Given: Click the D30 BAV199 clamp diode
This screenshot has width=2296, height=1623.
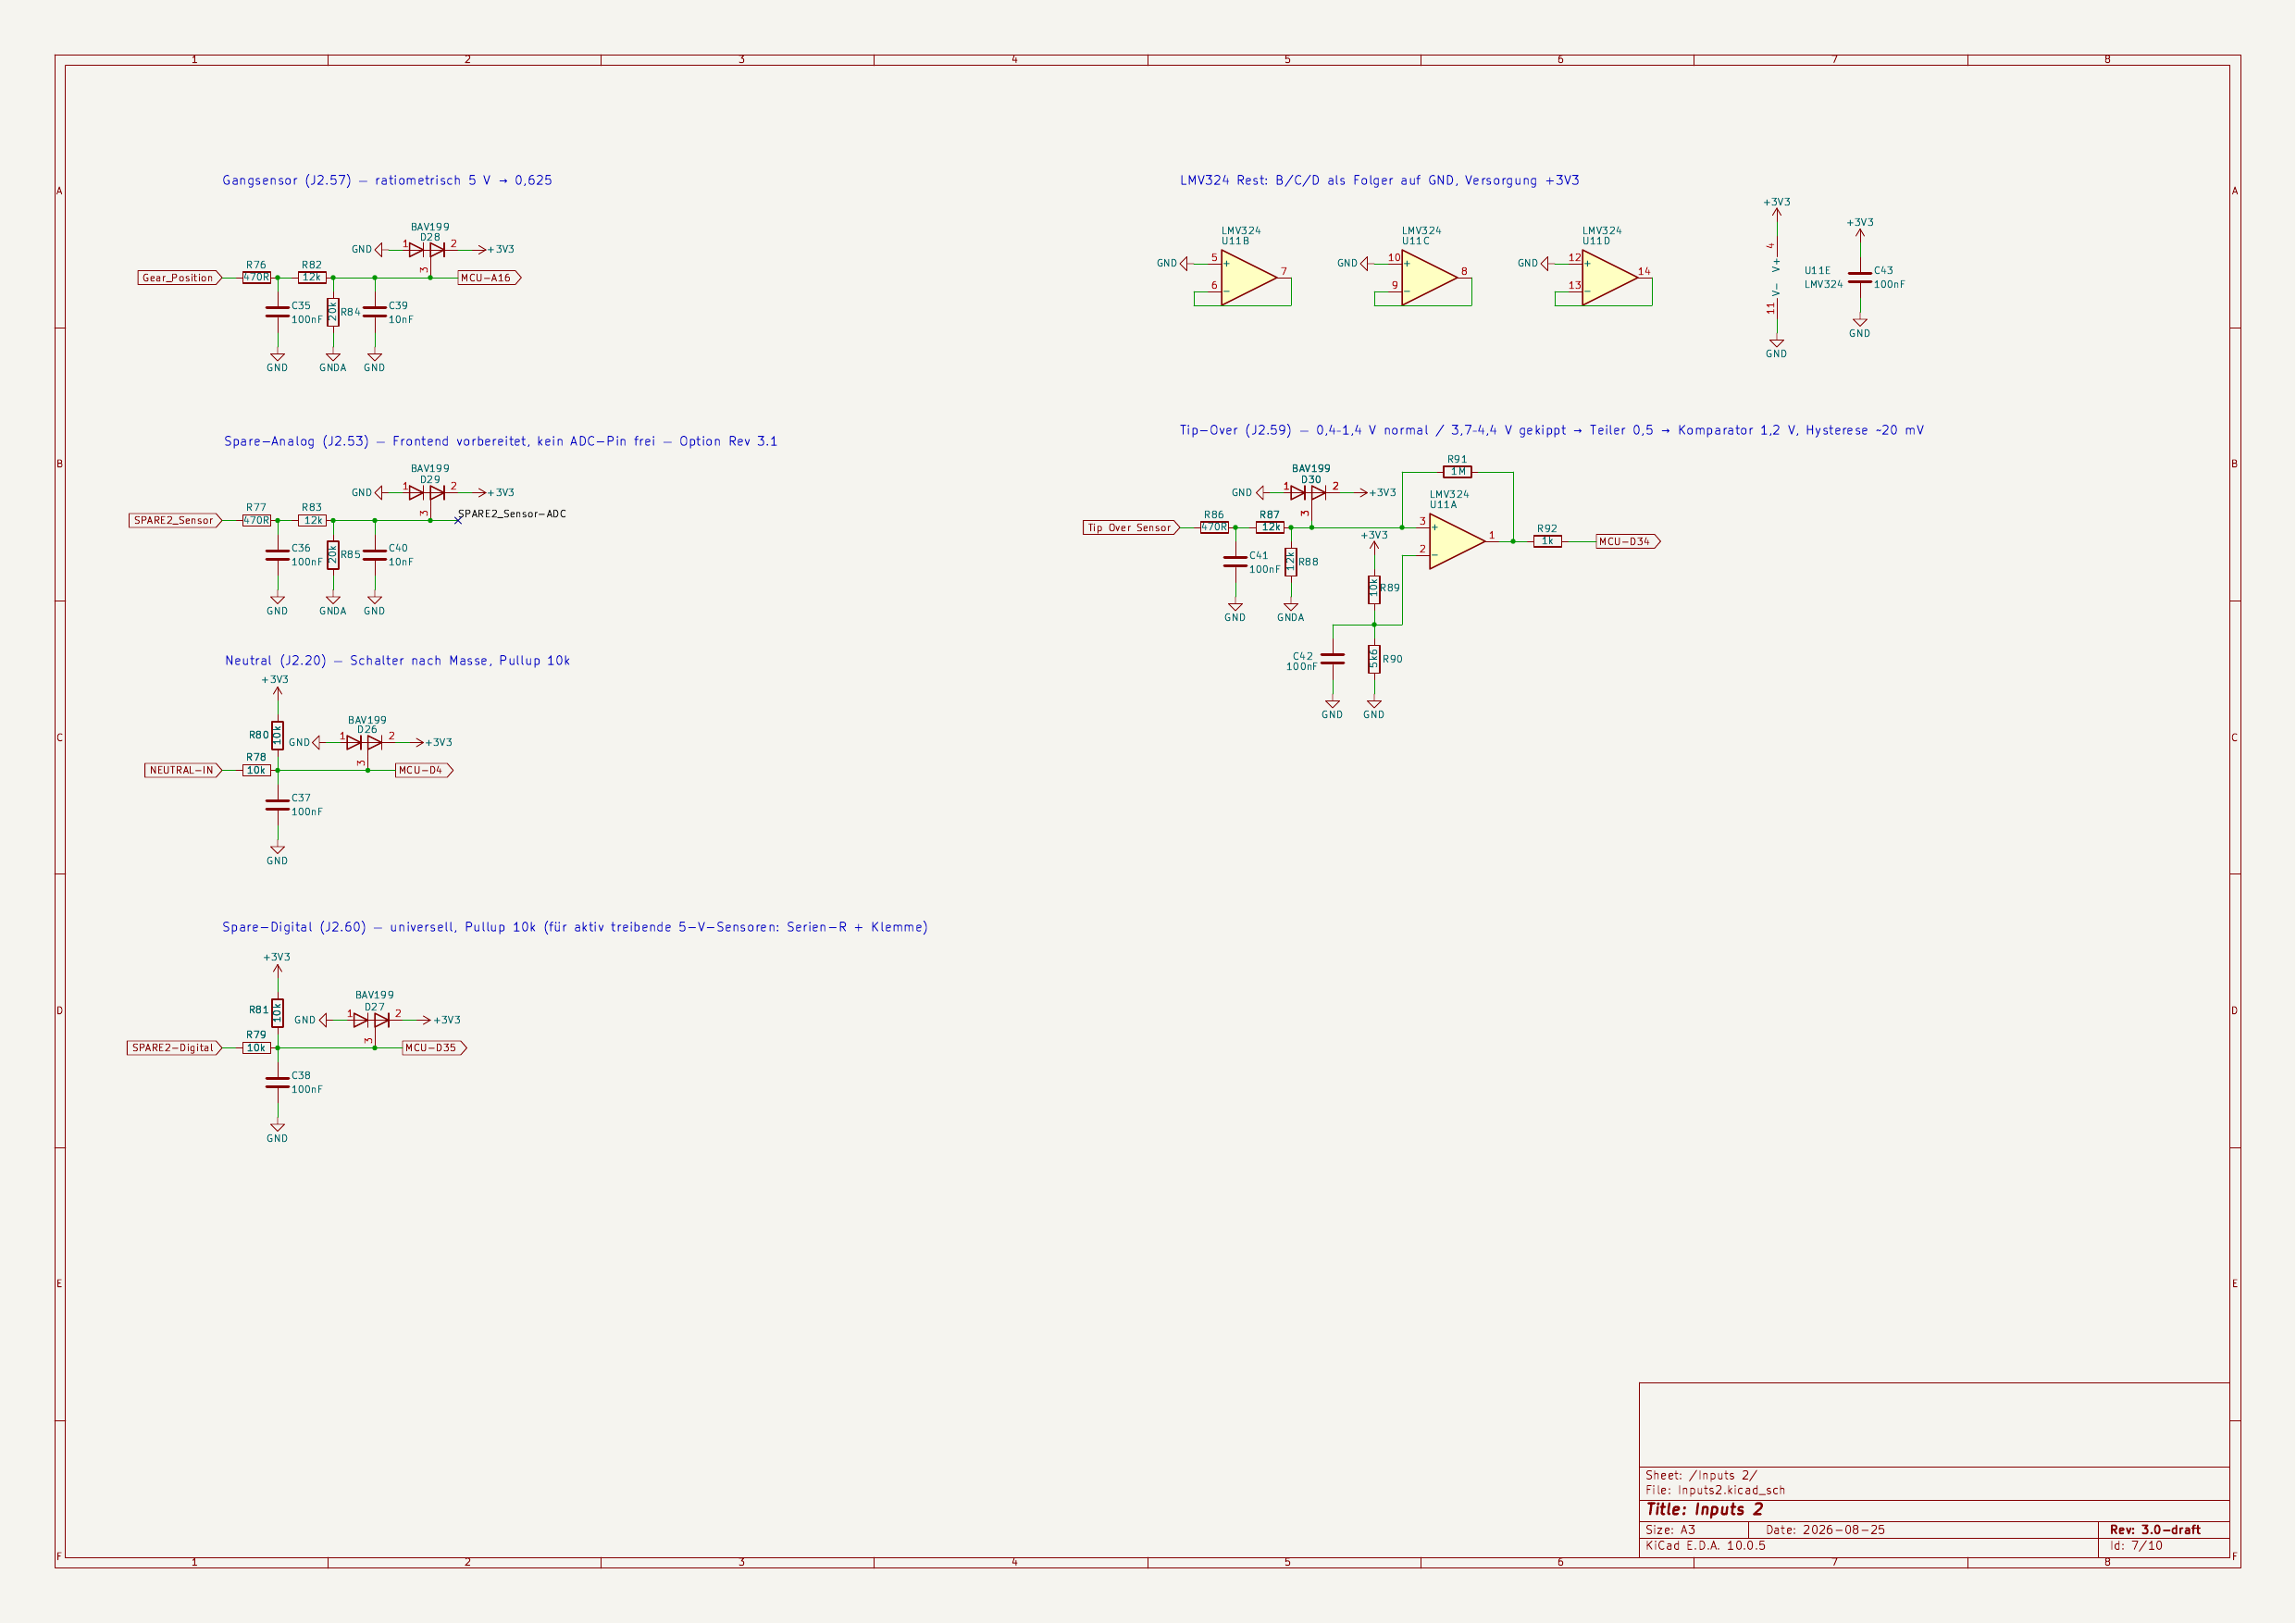Looking at the screenshot, I should 1309,492.
